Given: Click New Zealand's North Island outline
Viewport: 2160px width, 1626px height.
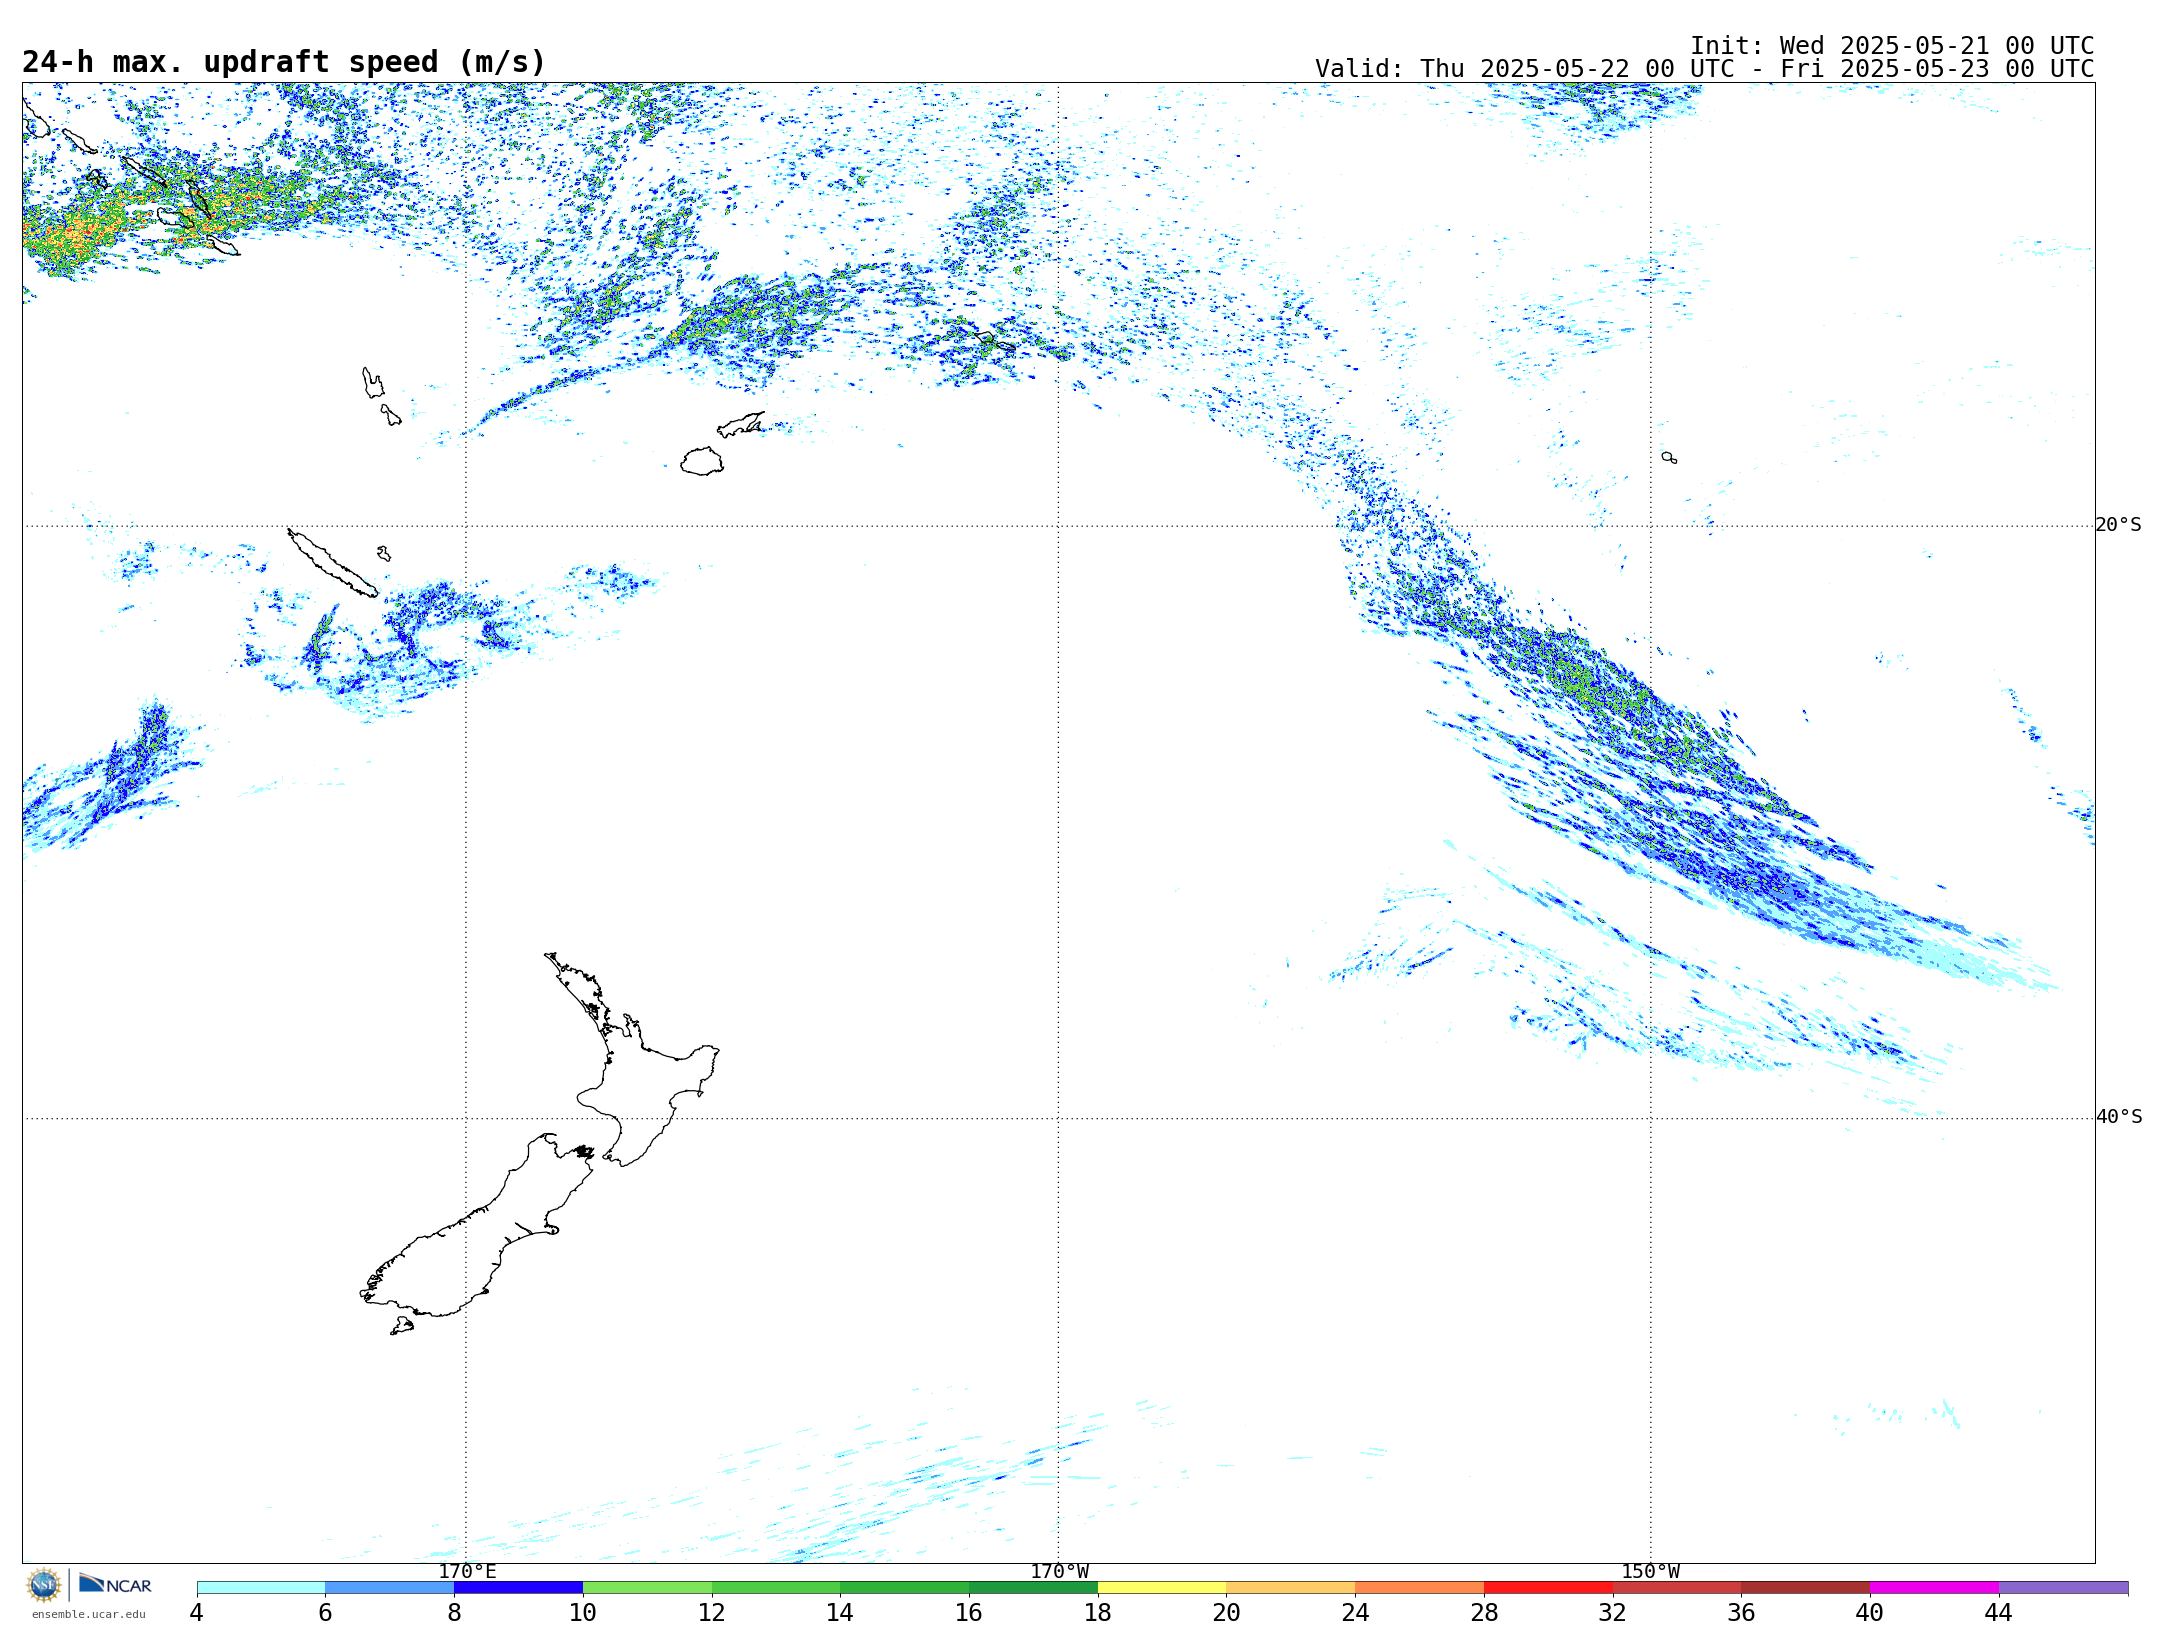Looking at the screenshot, I should pos(640,1080).
